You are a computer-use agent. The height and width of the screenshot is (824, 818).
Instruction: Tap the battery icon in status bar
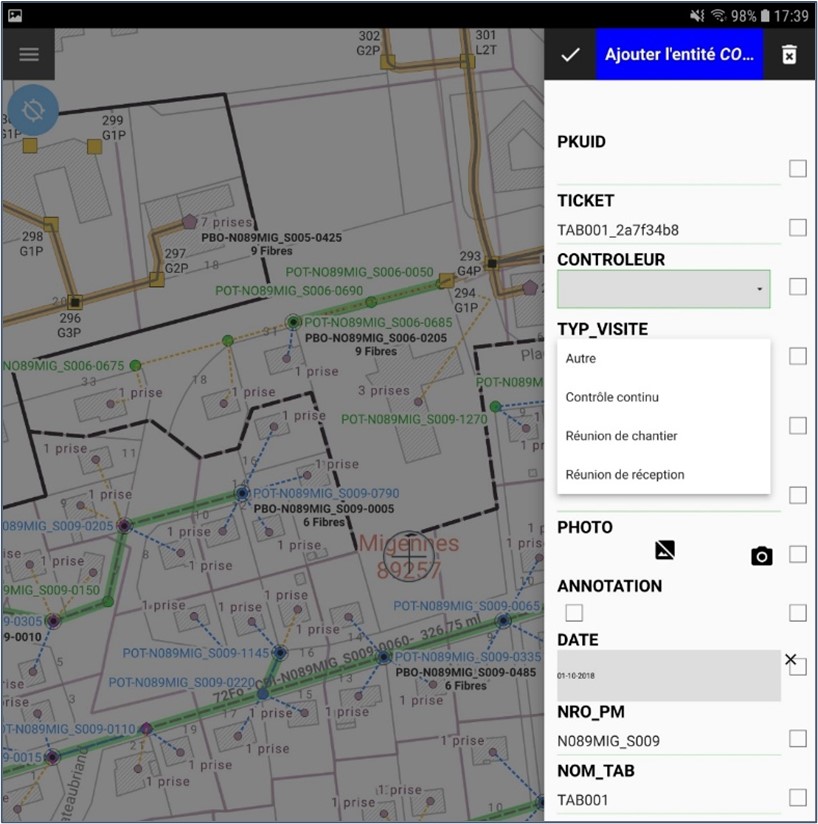click(765, 16)
